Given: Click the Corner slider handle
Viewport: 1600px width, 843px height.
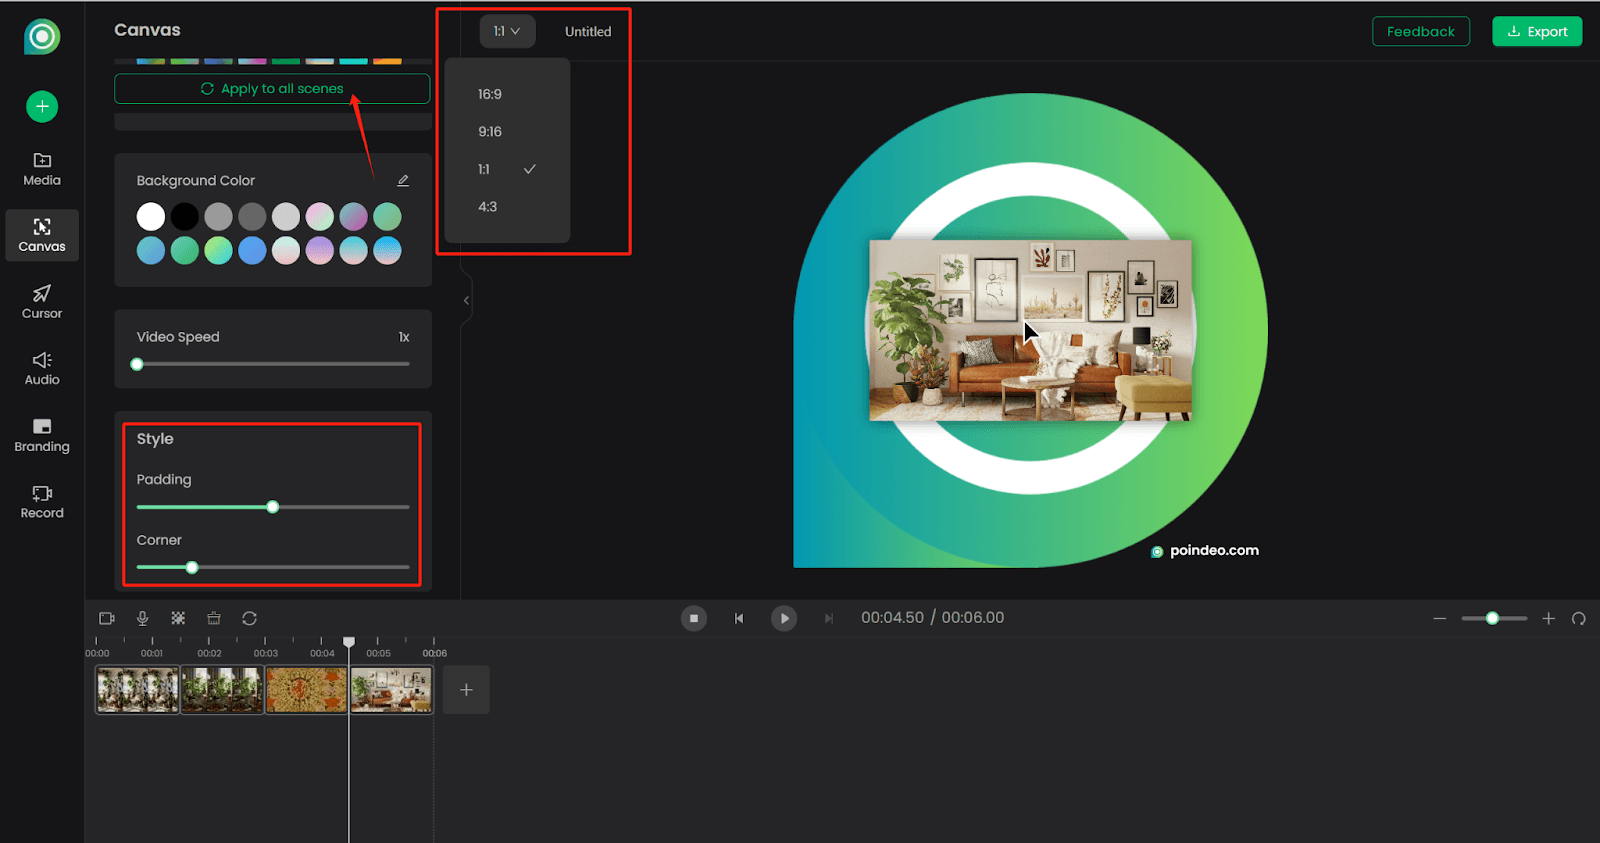Looking at the screenshot, I should tap(192, 567).
